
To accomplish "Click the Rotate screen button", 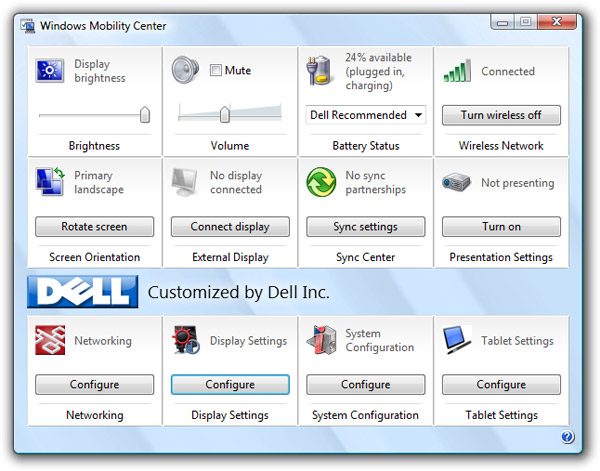I will click(95, 227).
